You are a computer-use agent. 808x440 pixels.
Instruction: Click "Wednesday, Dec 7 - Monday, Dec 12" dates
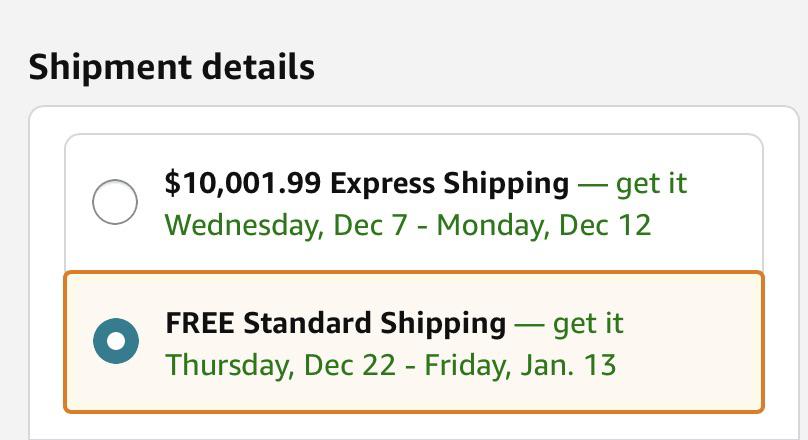pos(407,224)
